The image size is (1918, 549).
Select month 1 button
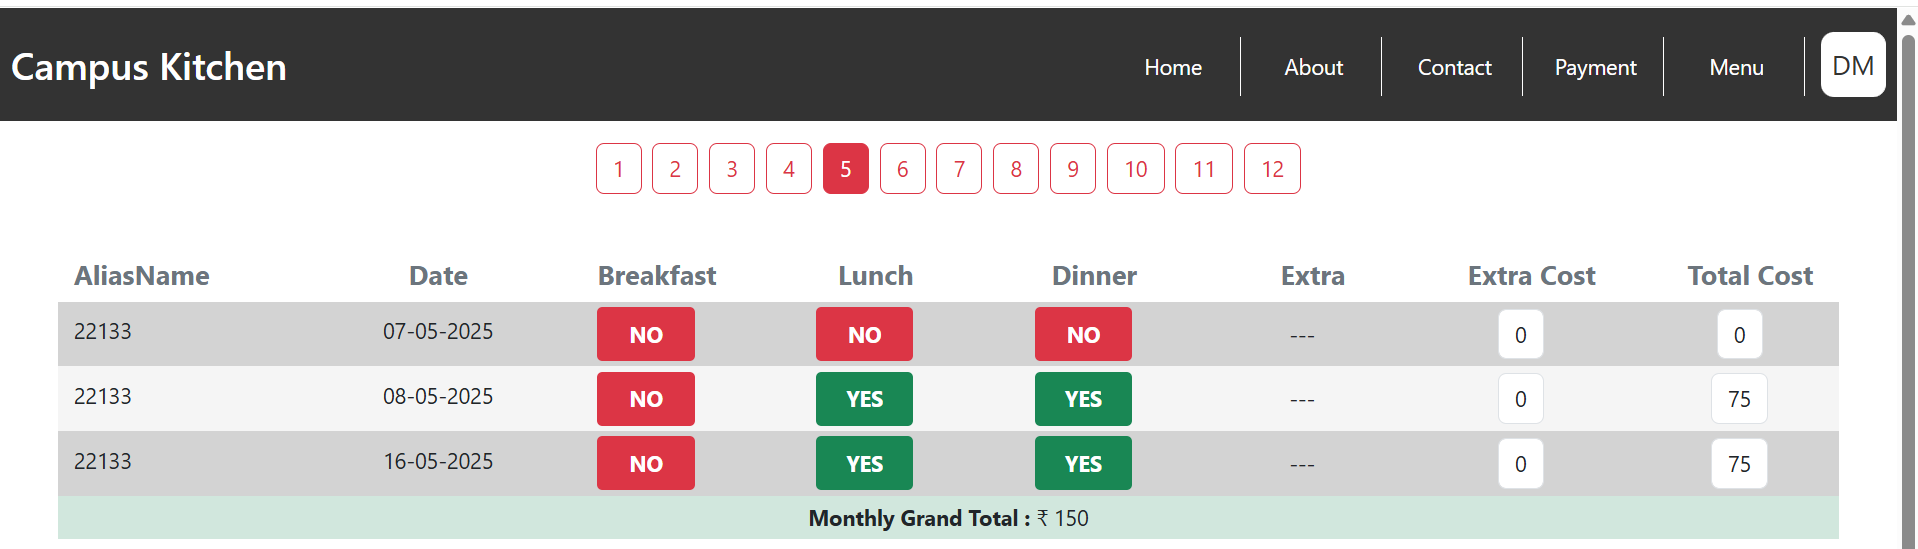[618, 169]
